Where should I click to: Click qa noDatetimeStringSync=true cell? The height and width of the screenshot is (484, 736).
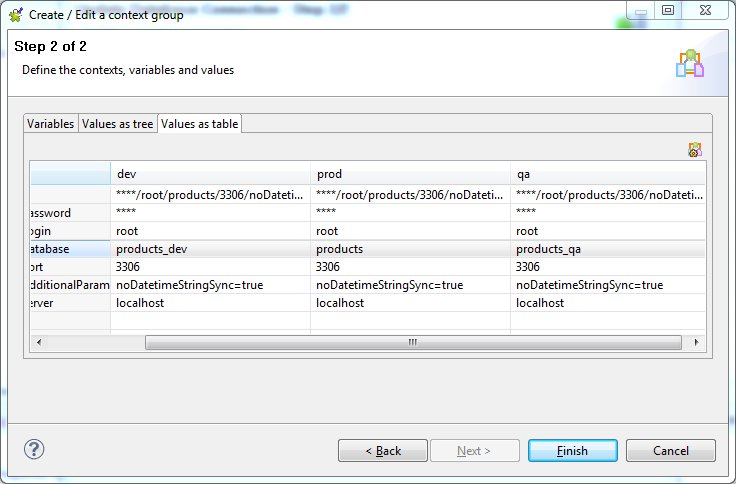pyautogui.click(x=608, y=285)
